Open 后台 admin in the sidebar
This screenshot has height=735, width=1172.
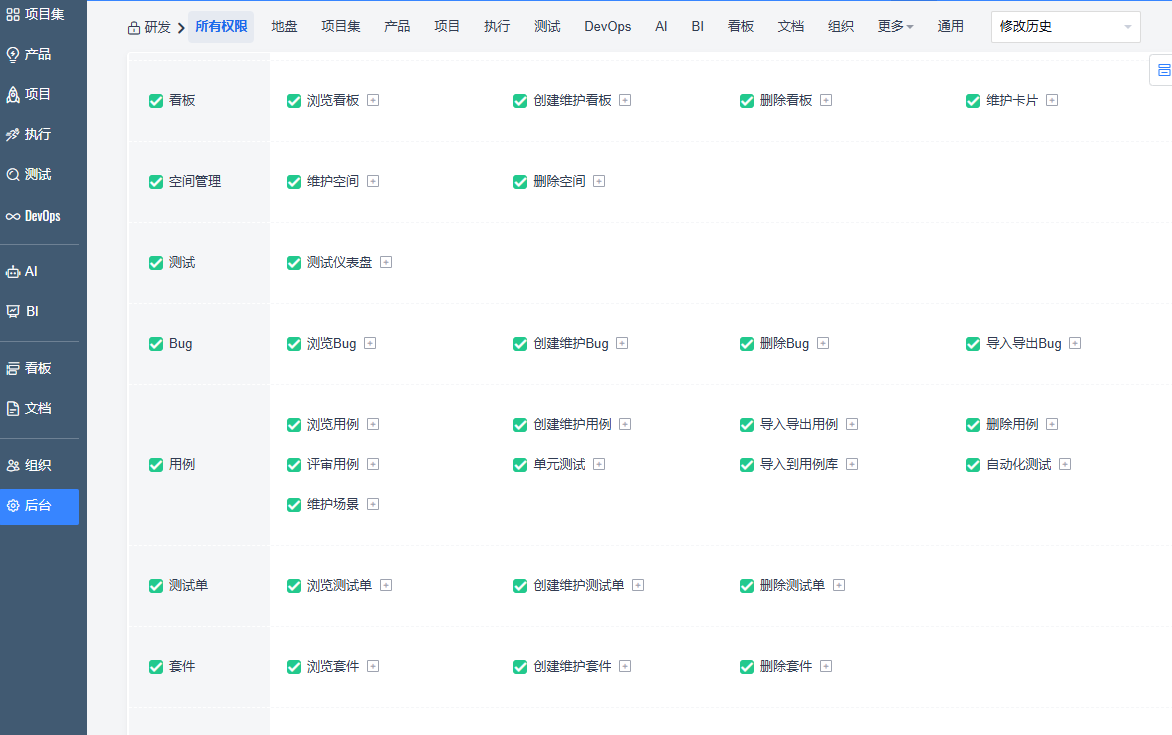[x=39, y=506]
